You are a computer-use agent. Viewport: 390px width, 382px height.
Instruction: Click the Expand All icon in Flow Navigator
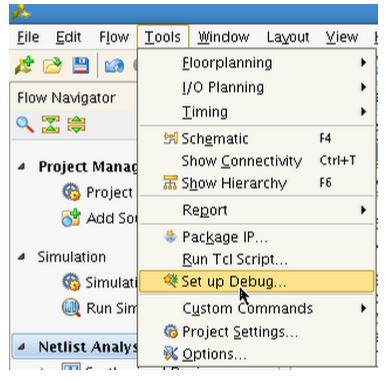point(76,125)
